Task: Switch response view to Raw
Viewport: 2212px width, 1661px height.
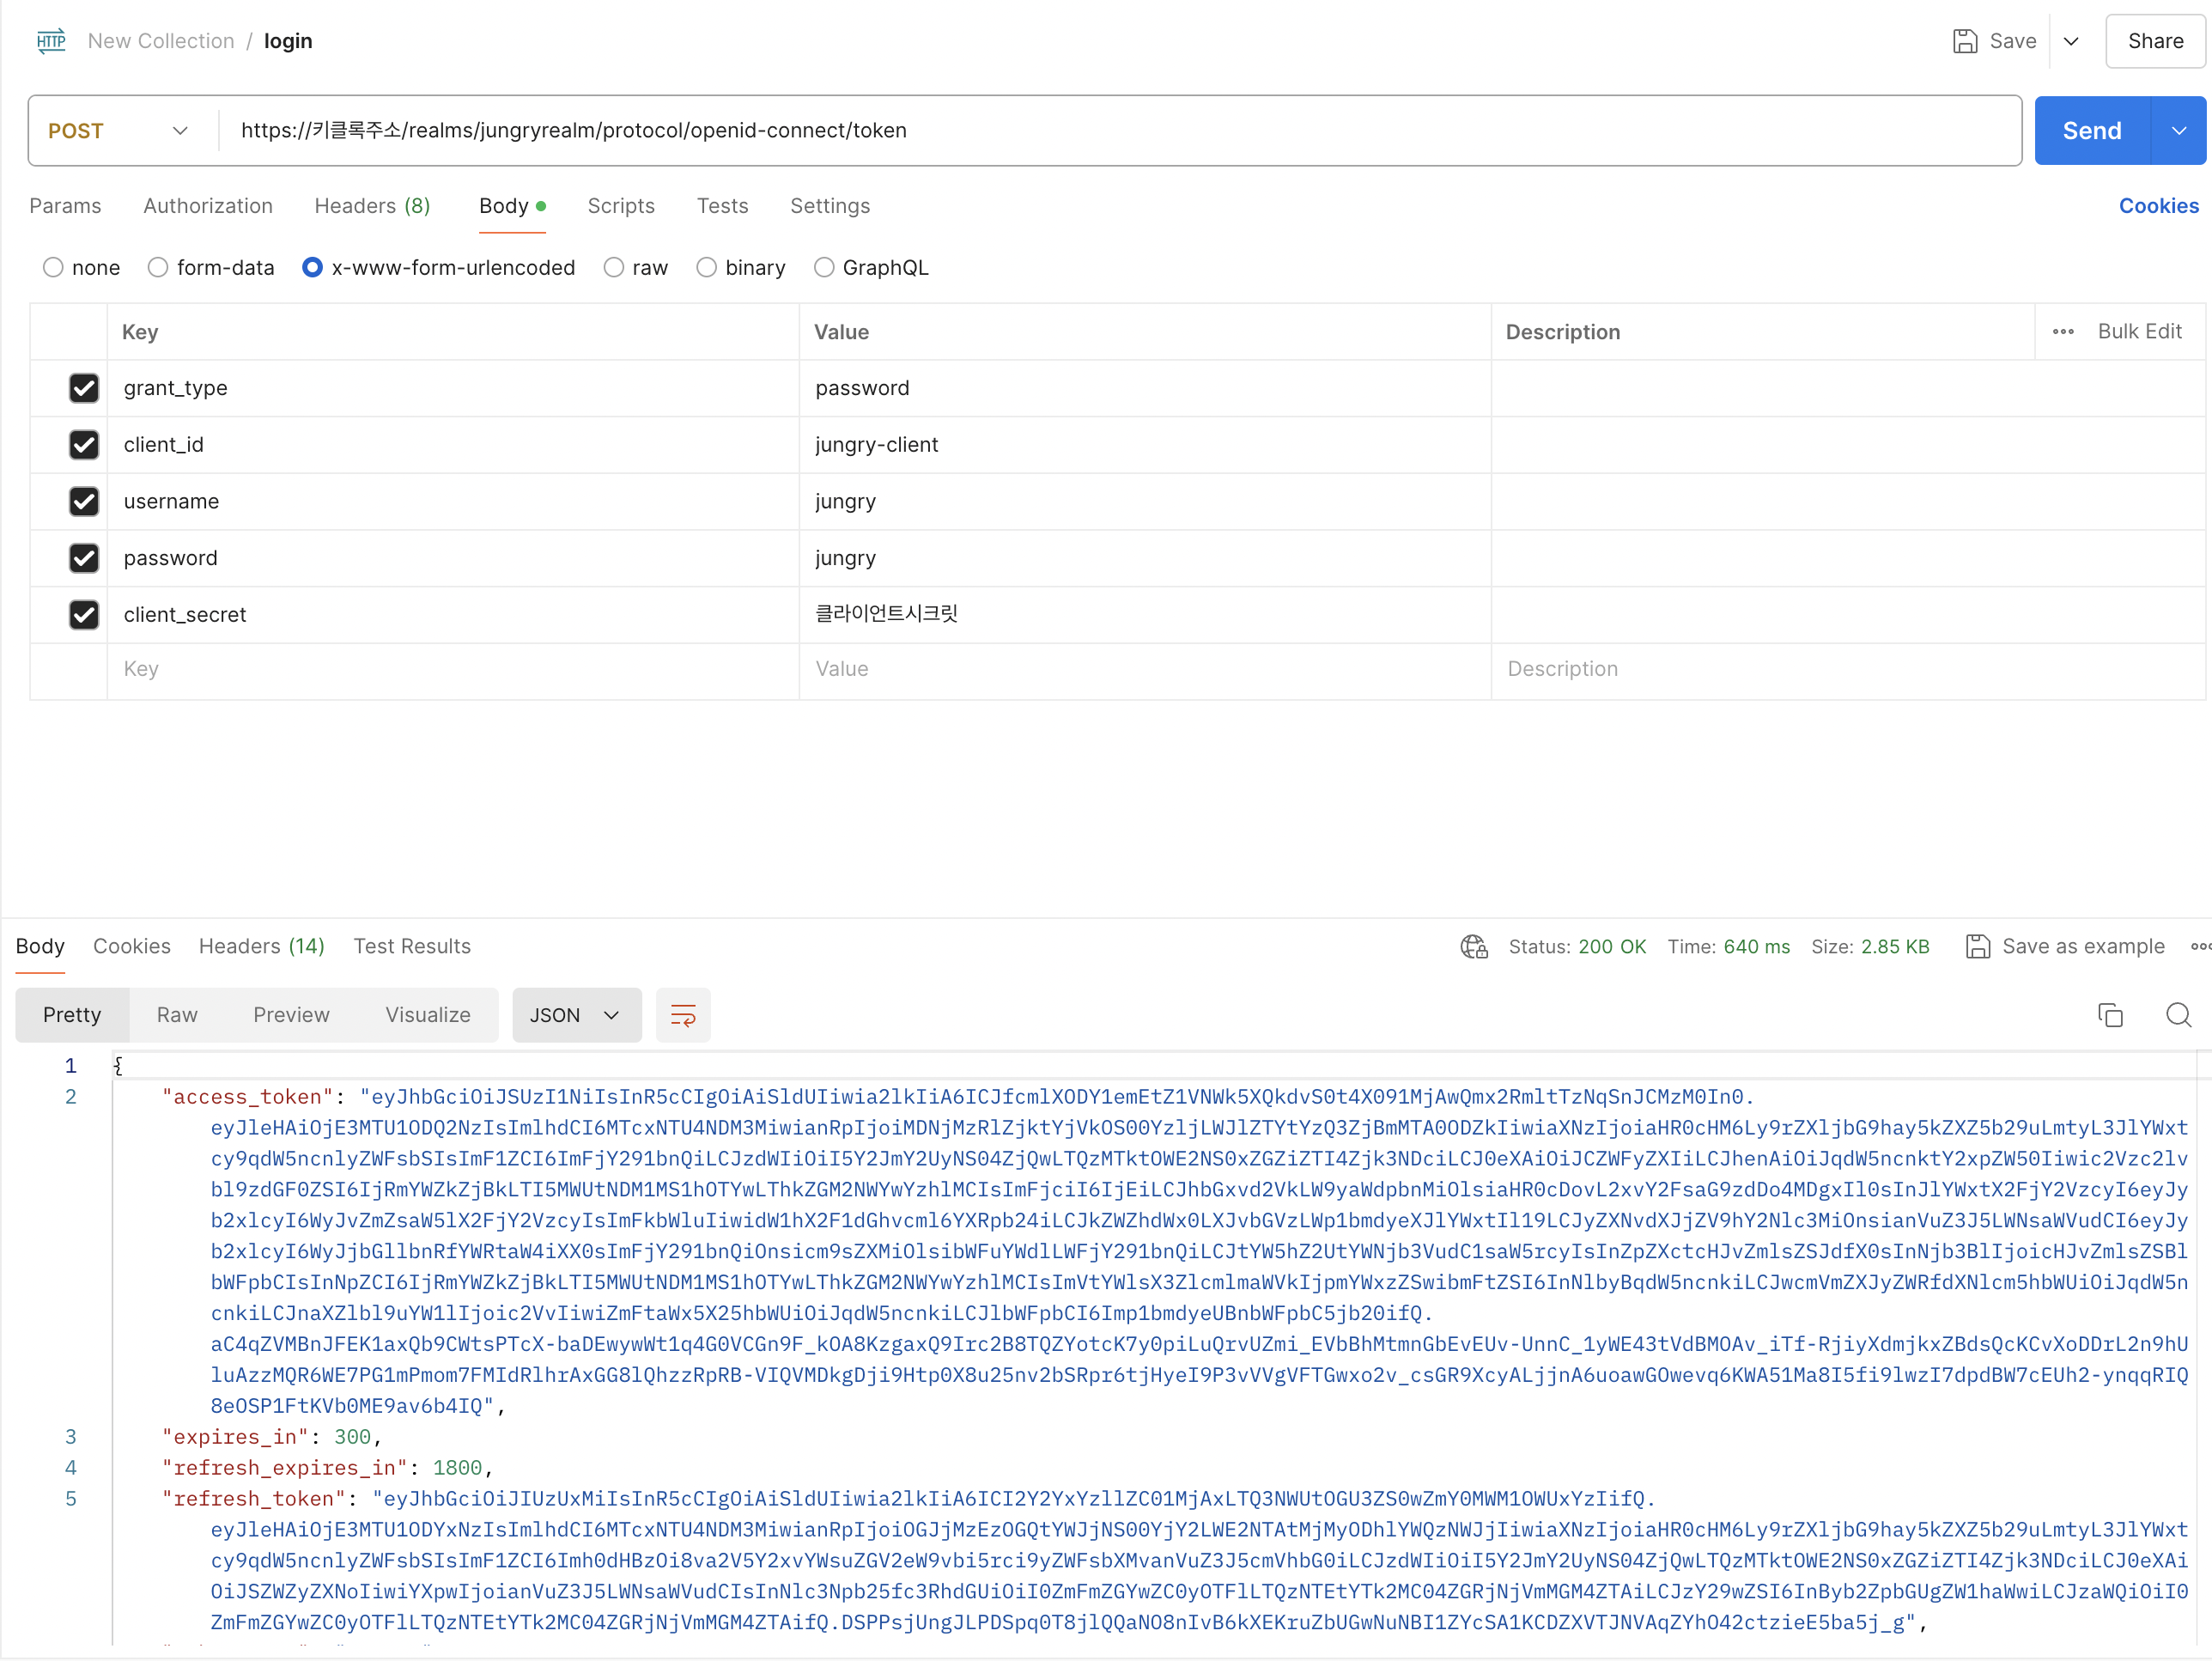Action: coord(177,1016)
